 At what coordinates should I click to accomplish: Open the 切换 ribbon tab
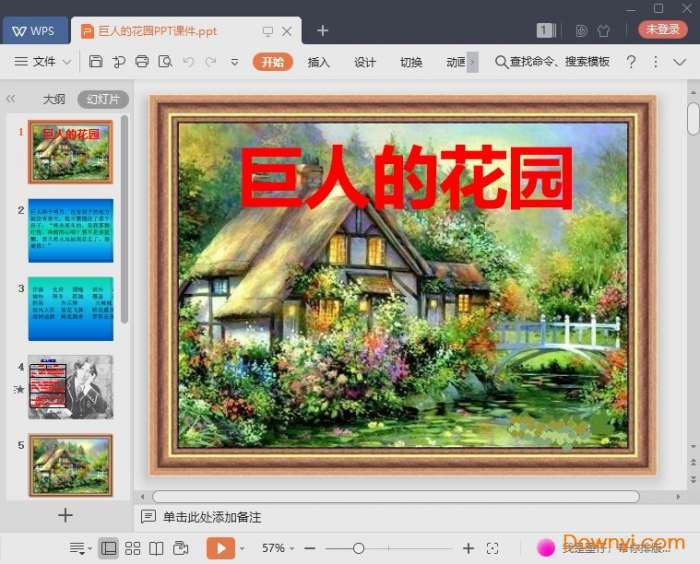(411, 62)
